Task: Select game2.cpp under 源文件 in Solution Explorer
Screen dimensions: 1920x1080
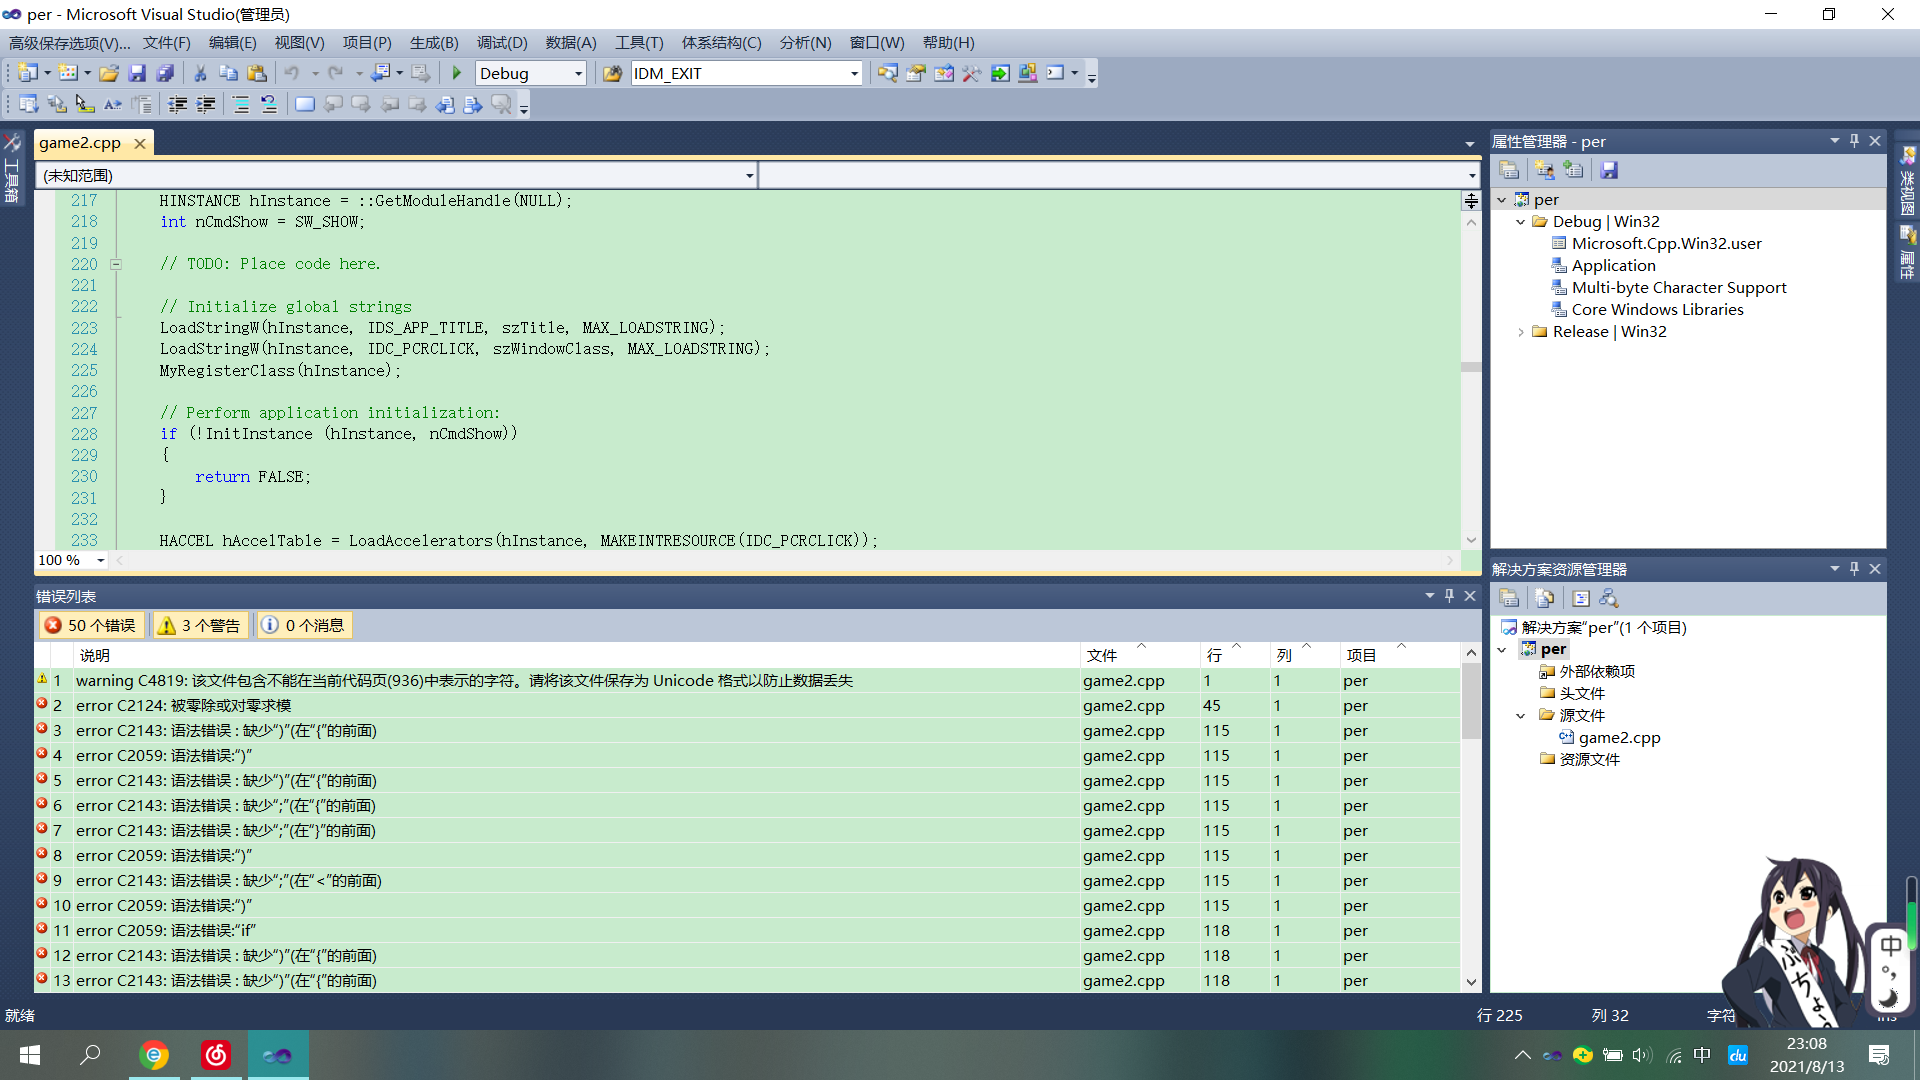Action: coord(1621,737)
